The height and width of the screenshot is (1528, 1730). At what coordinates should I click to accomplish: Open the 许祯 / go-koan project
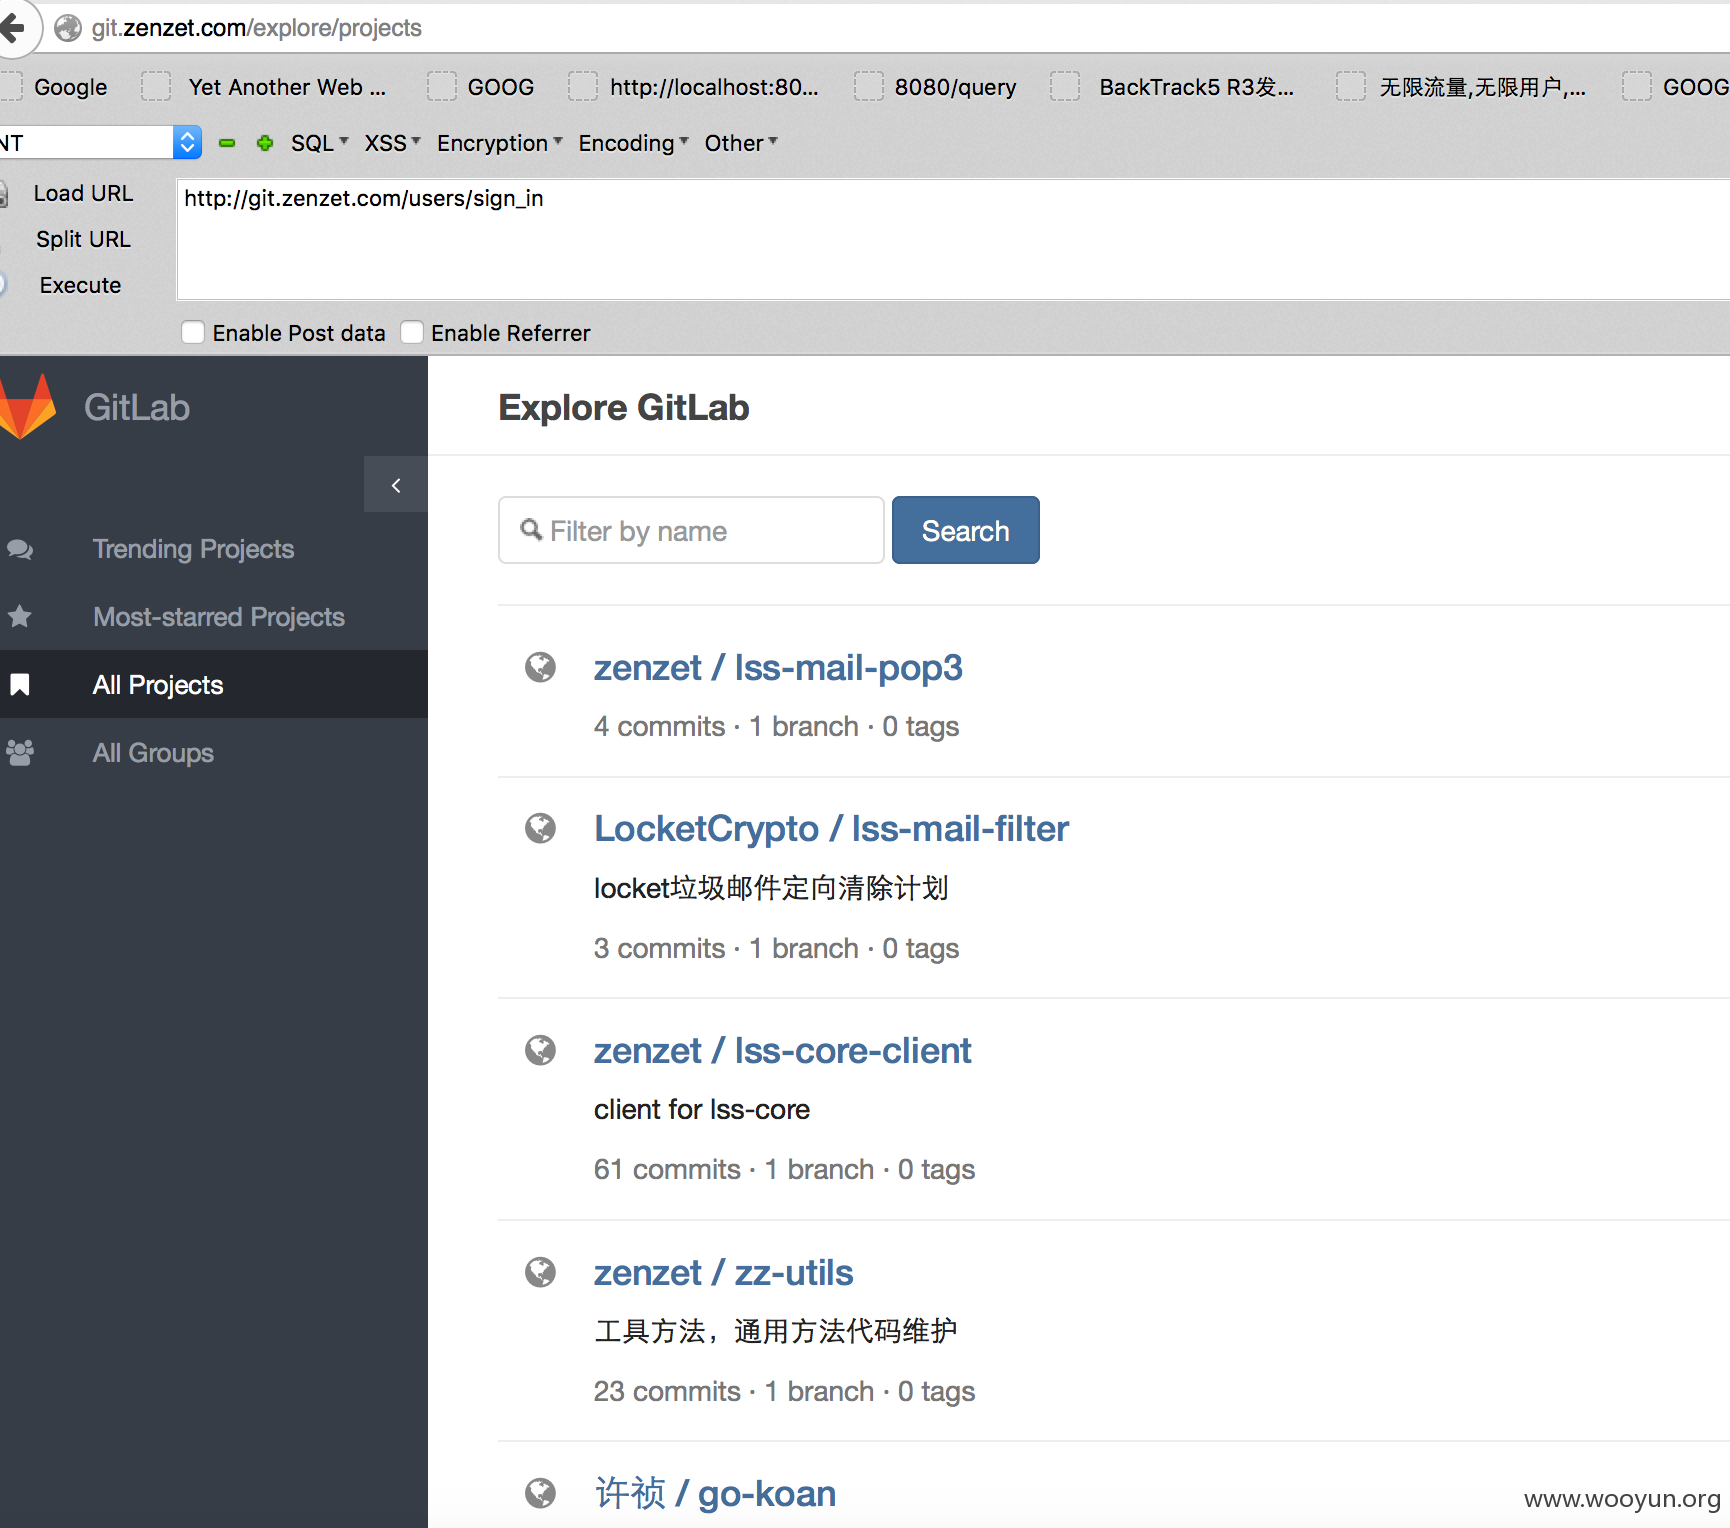(715, 1493)
